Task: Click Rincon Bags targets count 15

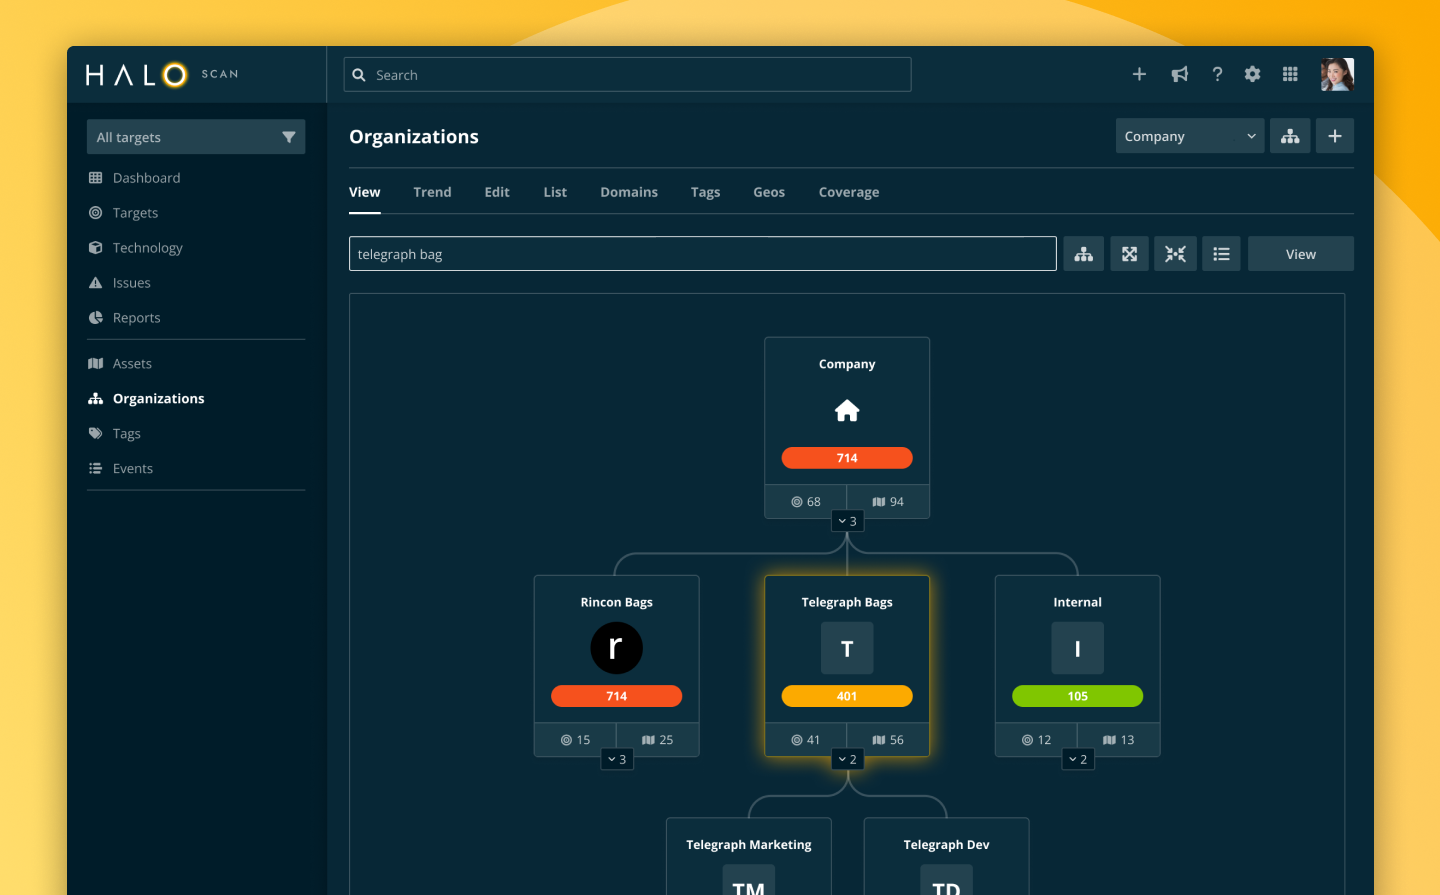Action: (576, 740)
